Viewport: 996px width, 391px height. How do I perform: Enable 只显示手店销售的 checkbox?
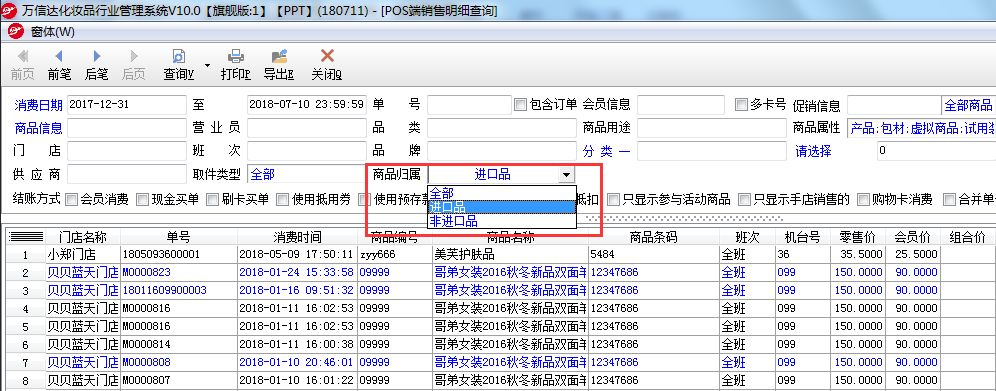click(744, 200)
